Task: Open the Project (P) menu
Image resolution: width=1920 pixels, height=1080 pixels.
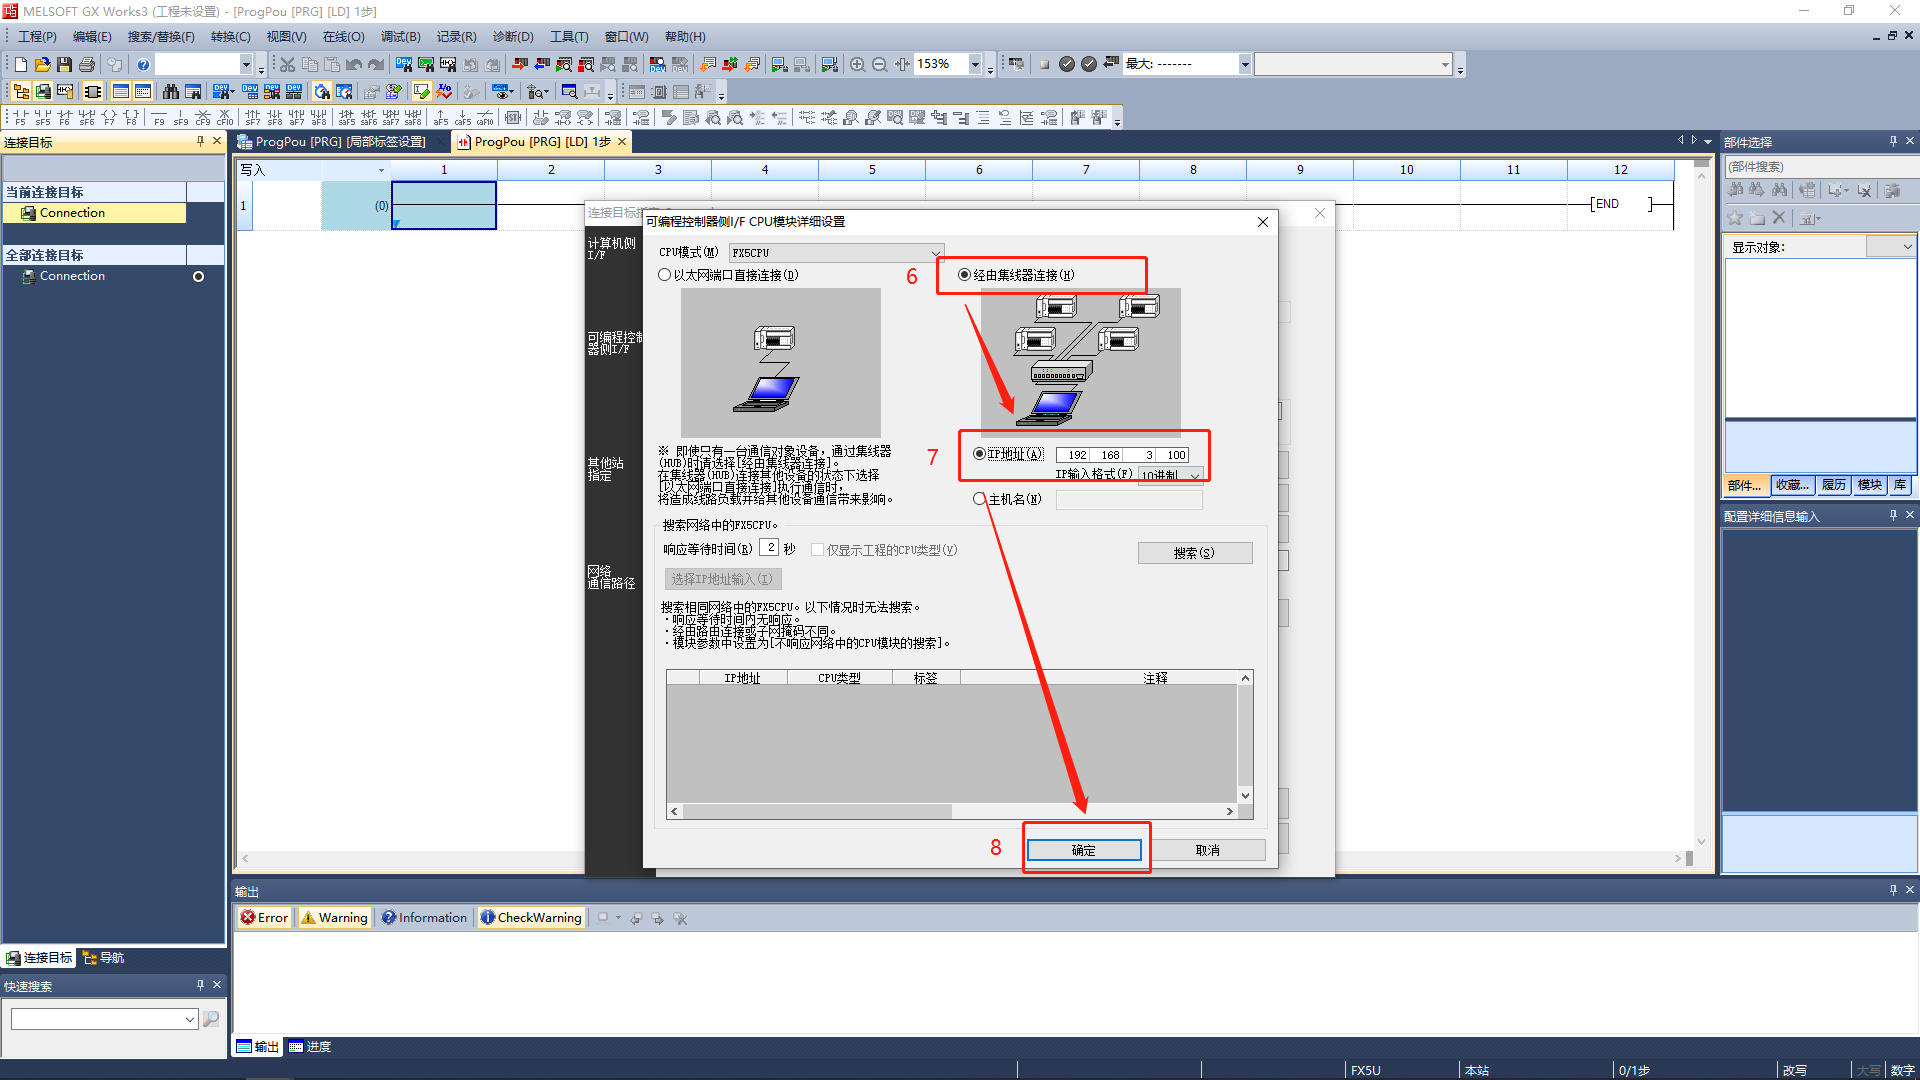Action: 37,37
